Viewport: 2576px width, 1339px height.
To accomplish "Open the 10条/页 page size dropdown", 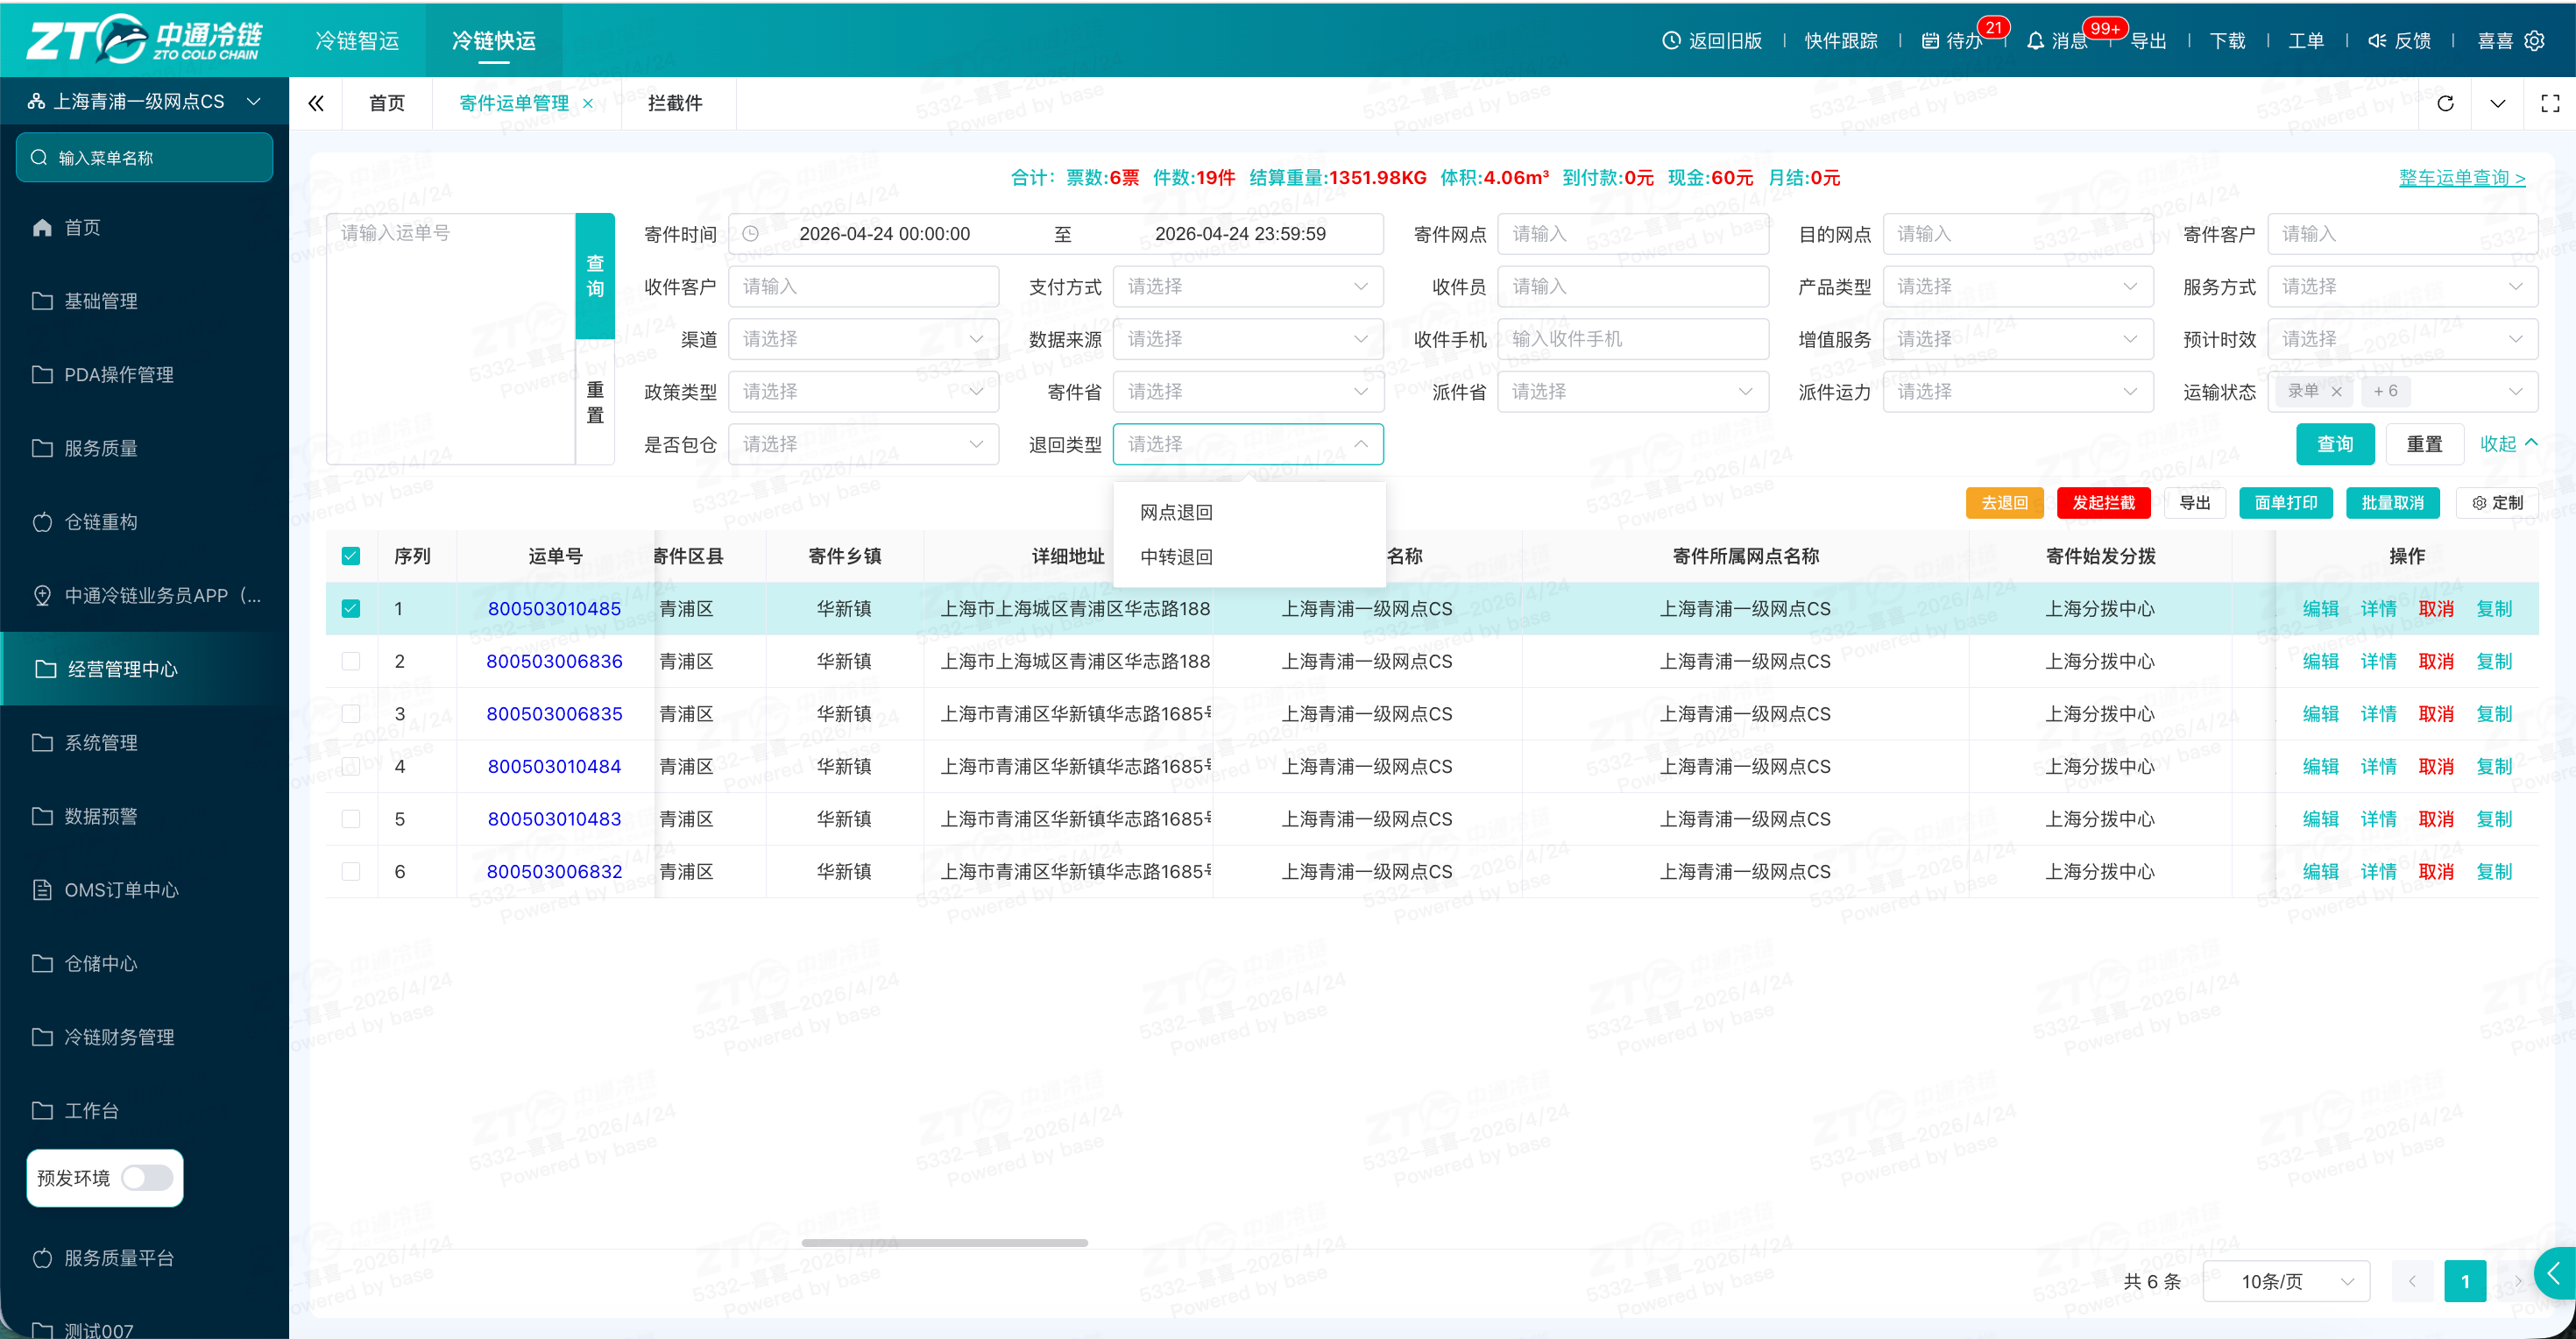I will [x=2286, y=1281].
